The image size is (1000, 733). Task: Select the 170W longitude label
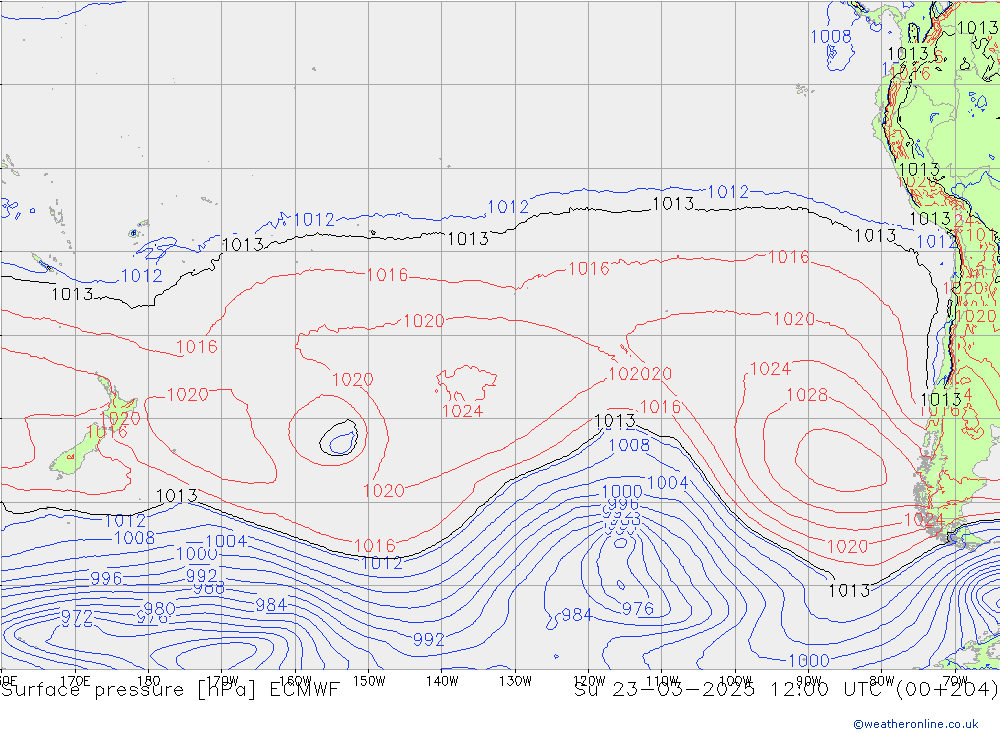pyautogui.click(x=222, y=681)
